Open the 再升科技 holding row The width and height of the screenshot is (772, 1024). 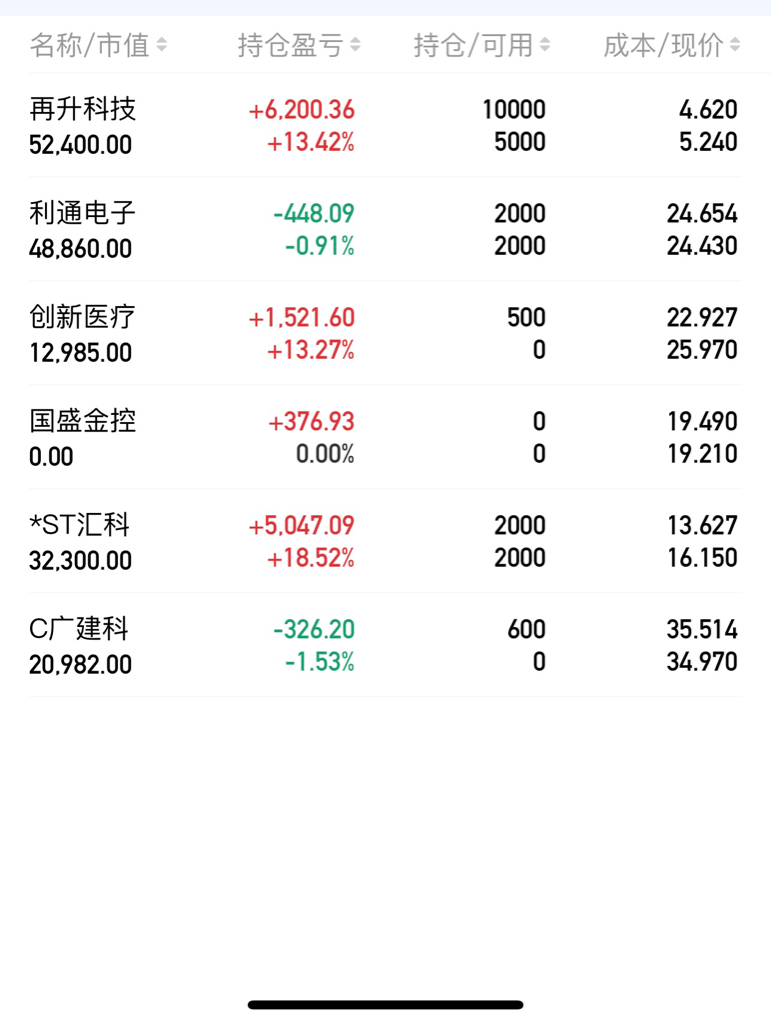click(x=385, y=125)
